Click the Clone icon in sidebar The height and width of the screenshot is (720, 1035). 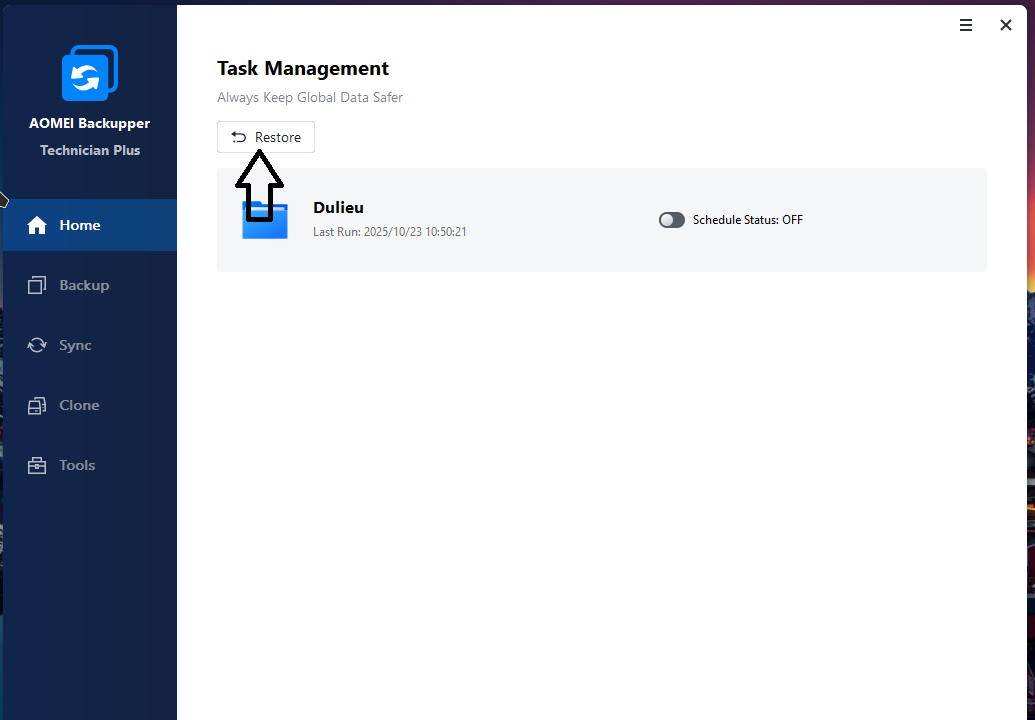[37, 405]
